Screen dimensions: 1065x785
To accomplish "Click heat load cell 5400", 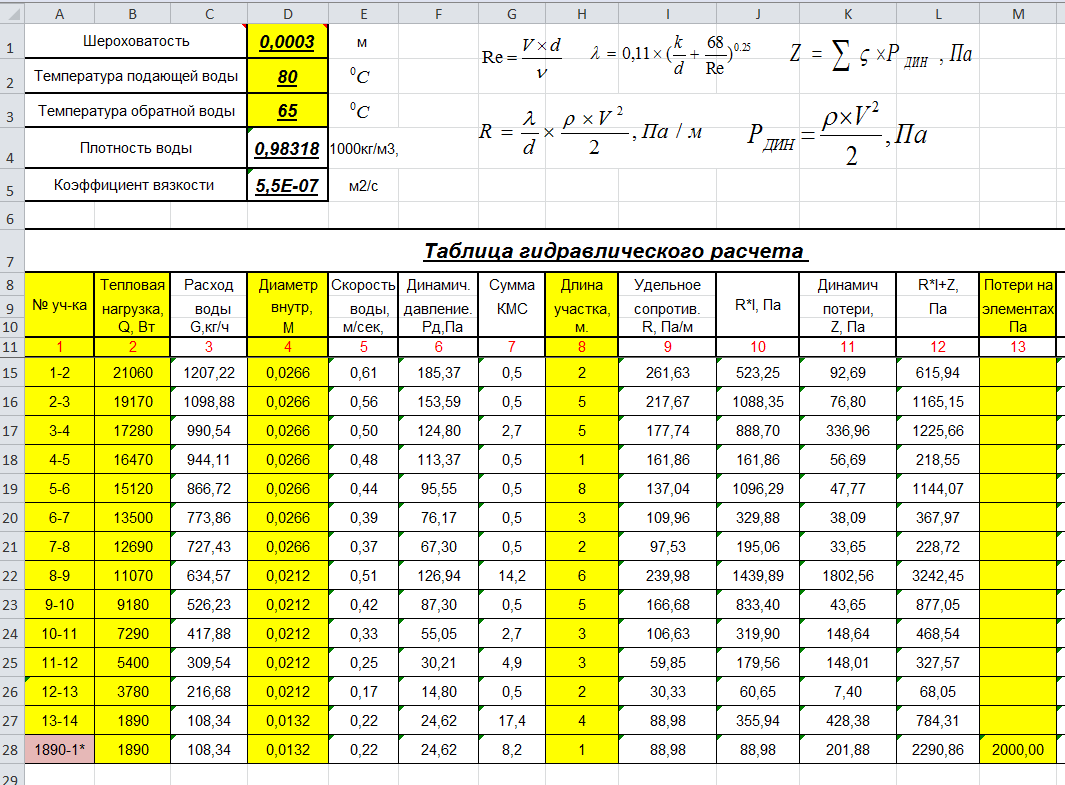I will coord(132,663).
